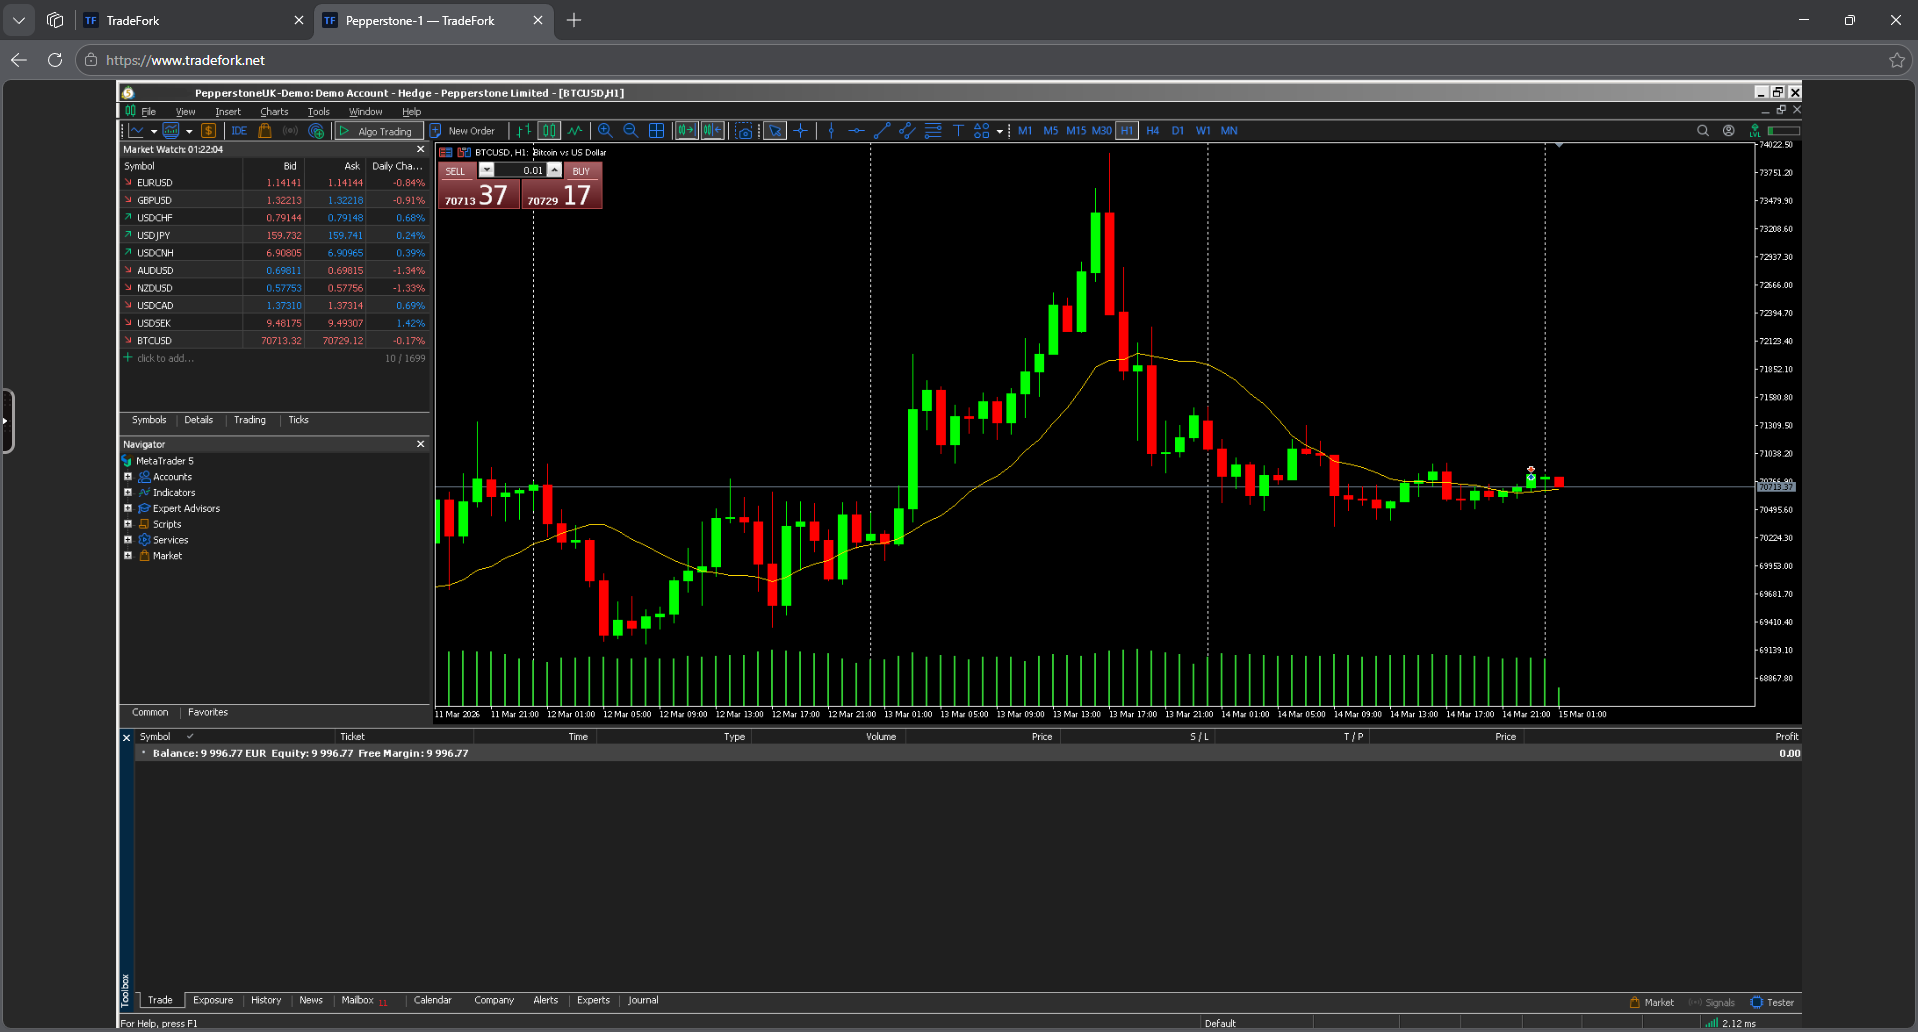Click the one-click volume input field
1918x1032 pixels.
[x=520, y=170]
